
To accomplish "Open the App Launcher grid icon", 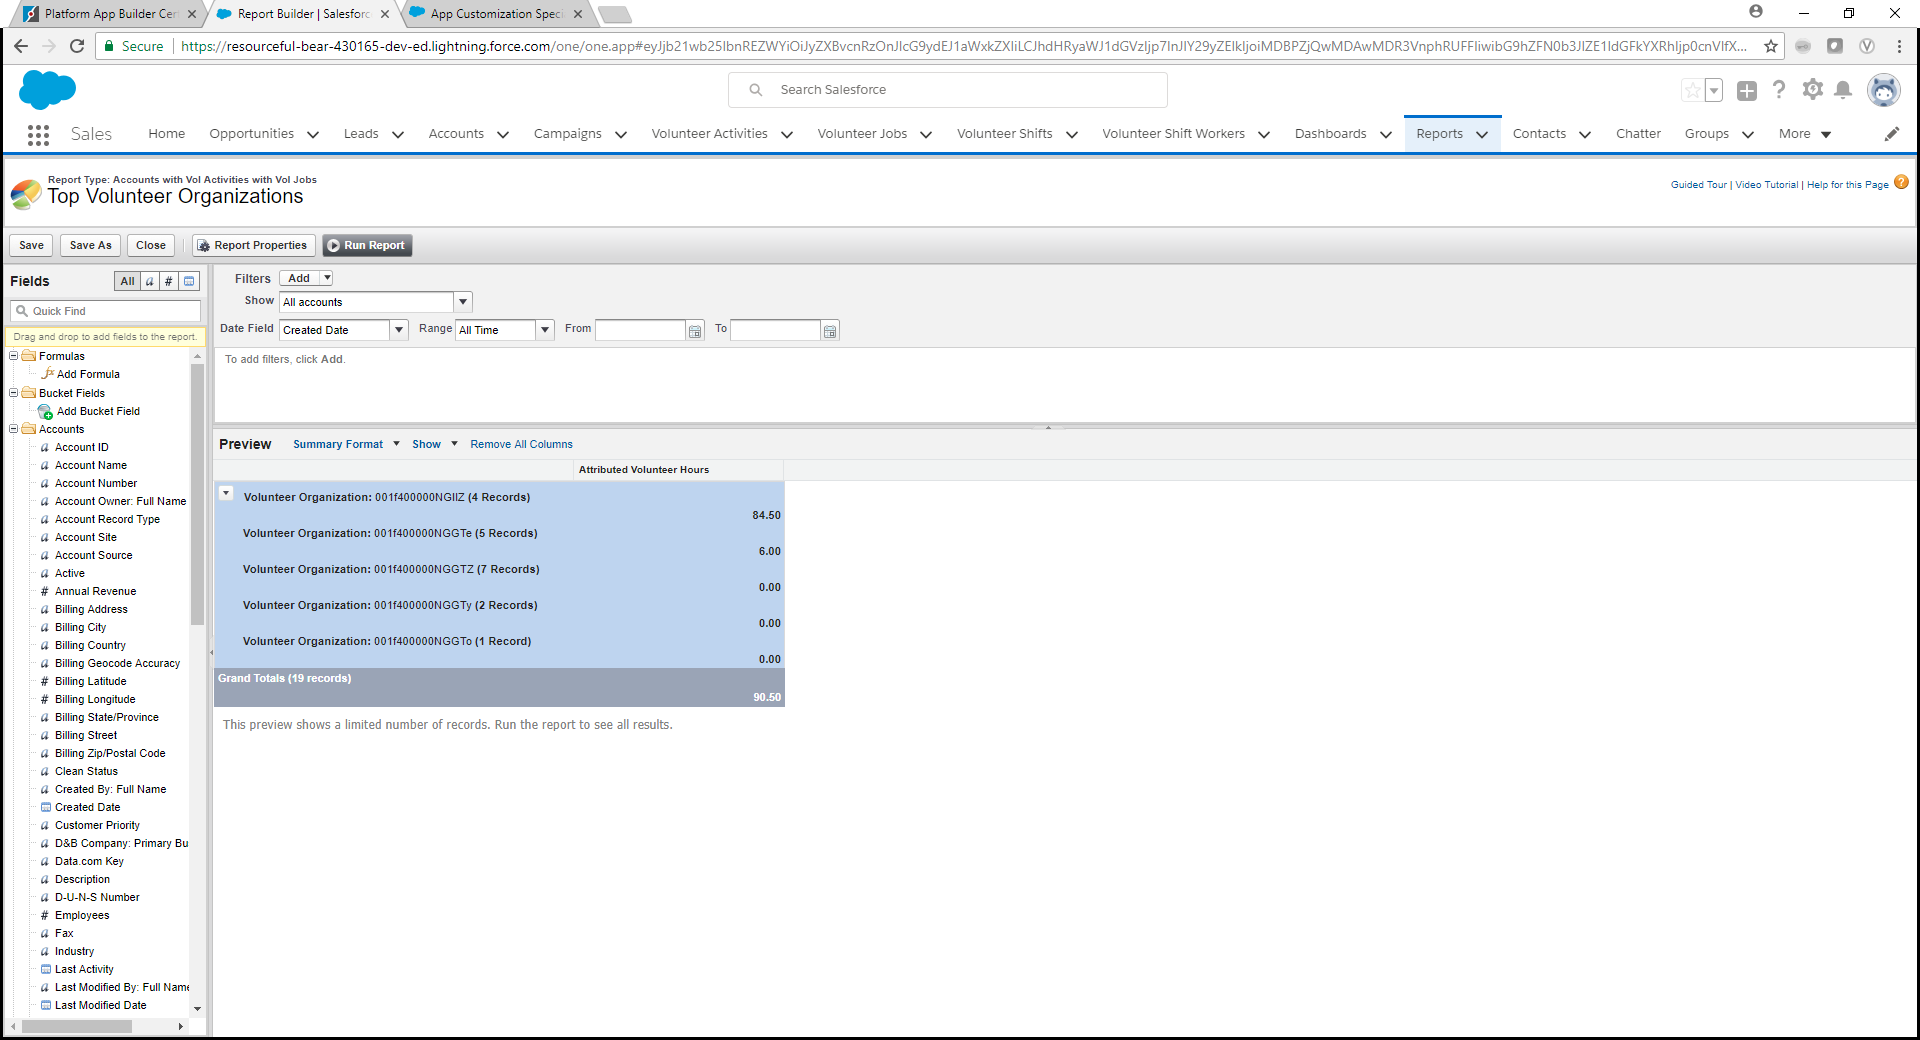I will pos(38,135).
